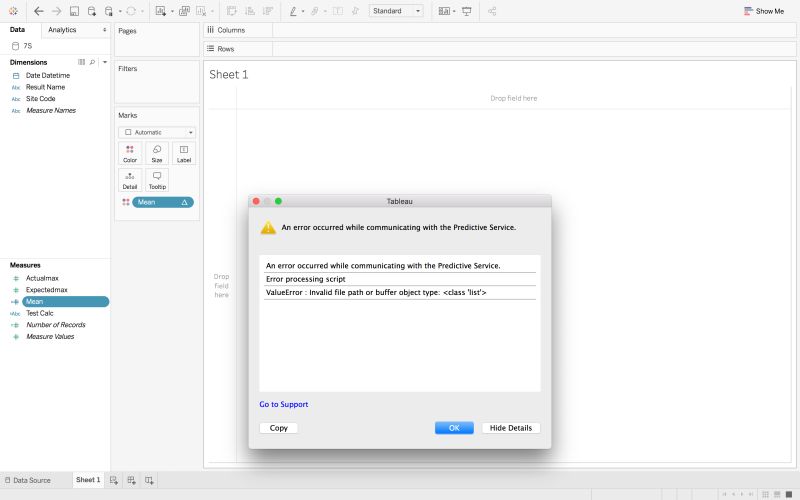Click the Tableau start page logo icon
Screen dimensions: 800x500
[x=13, y=11]
